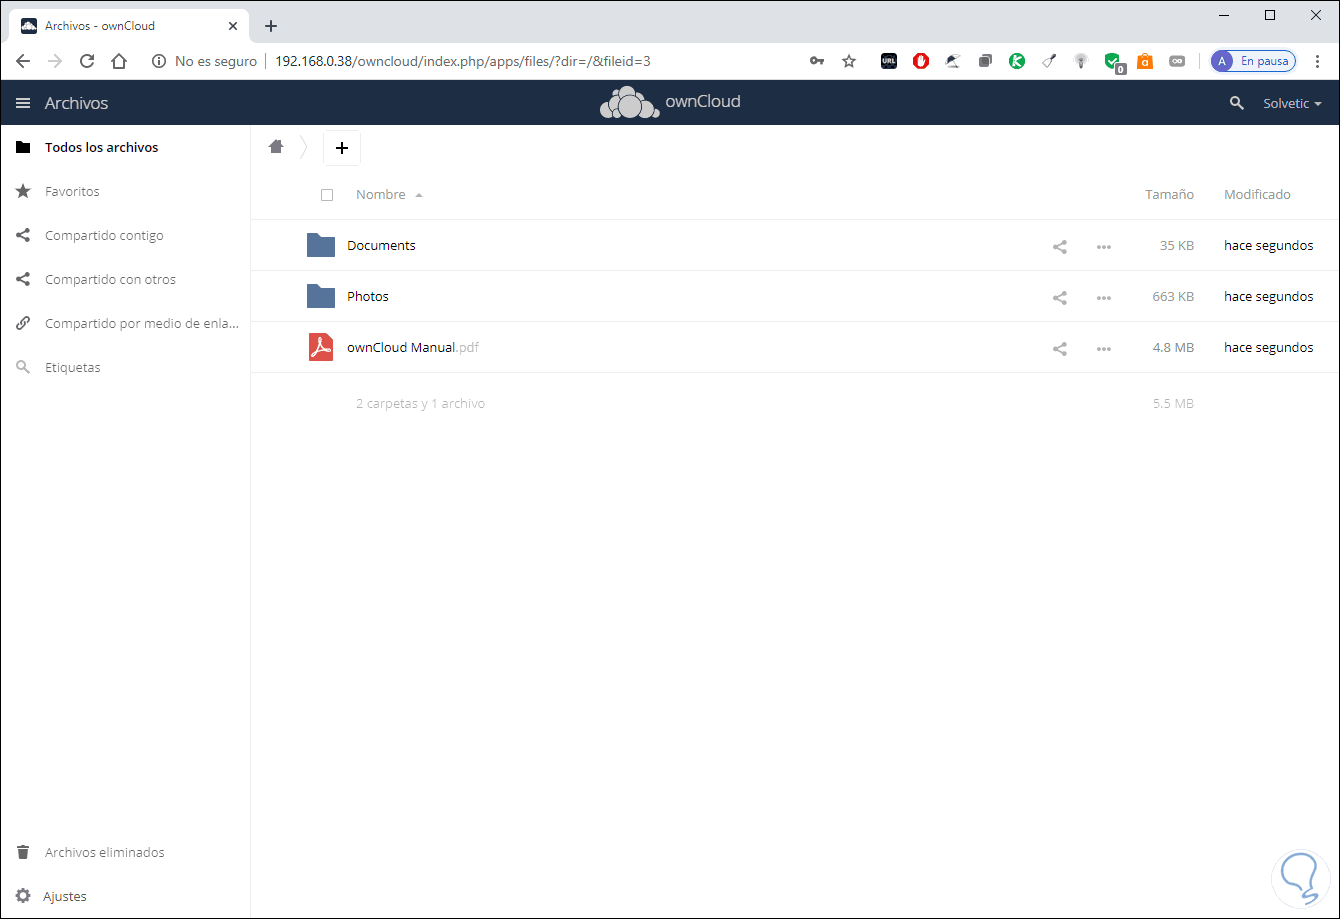Click the Archivos eliminados trash icon

(23, 852)
